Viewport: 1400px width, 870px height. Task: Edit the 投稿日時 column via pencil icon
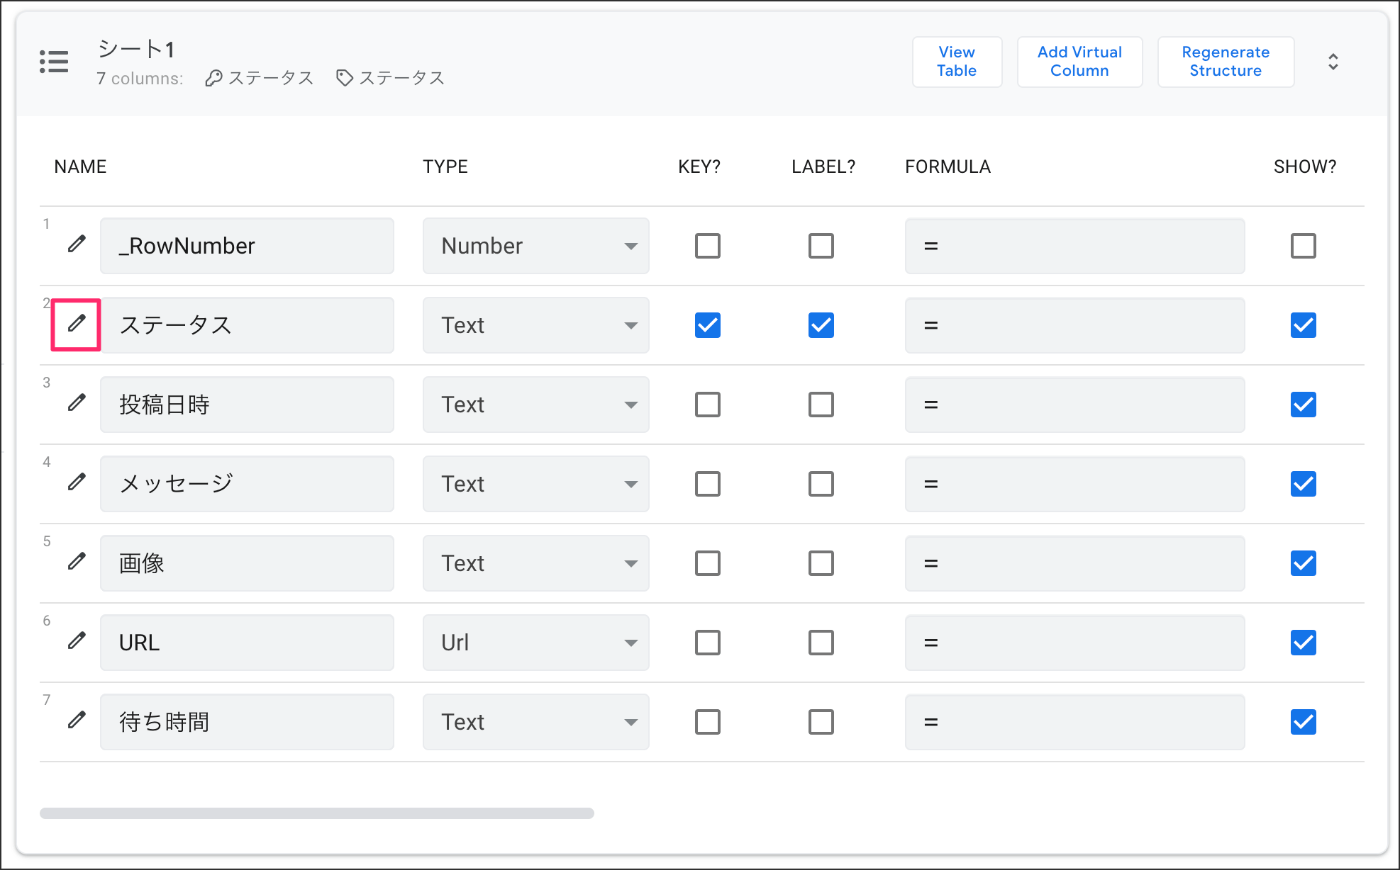pos(77,403)
